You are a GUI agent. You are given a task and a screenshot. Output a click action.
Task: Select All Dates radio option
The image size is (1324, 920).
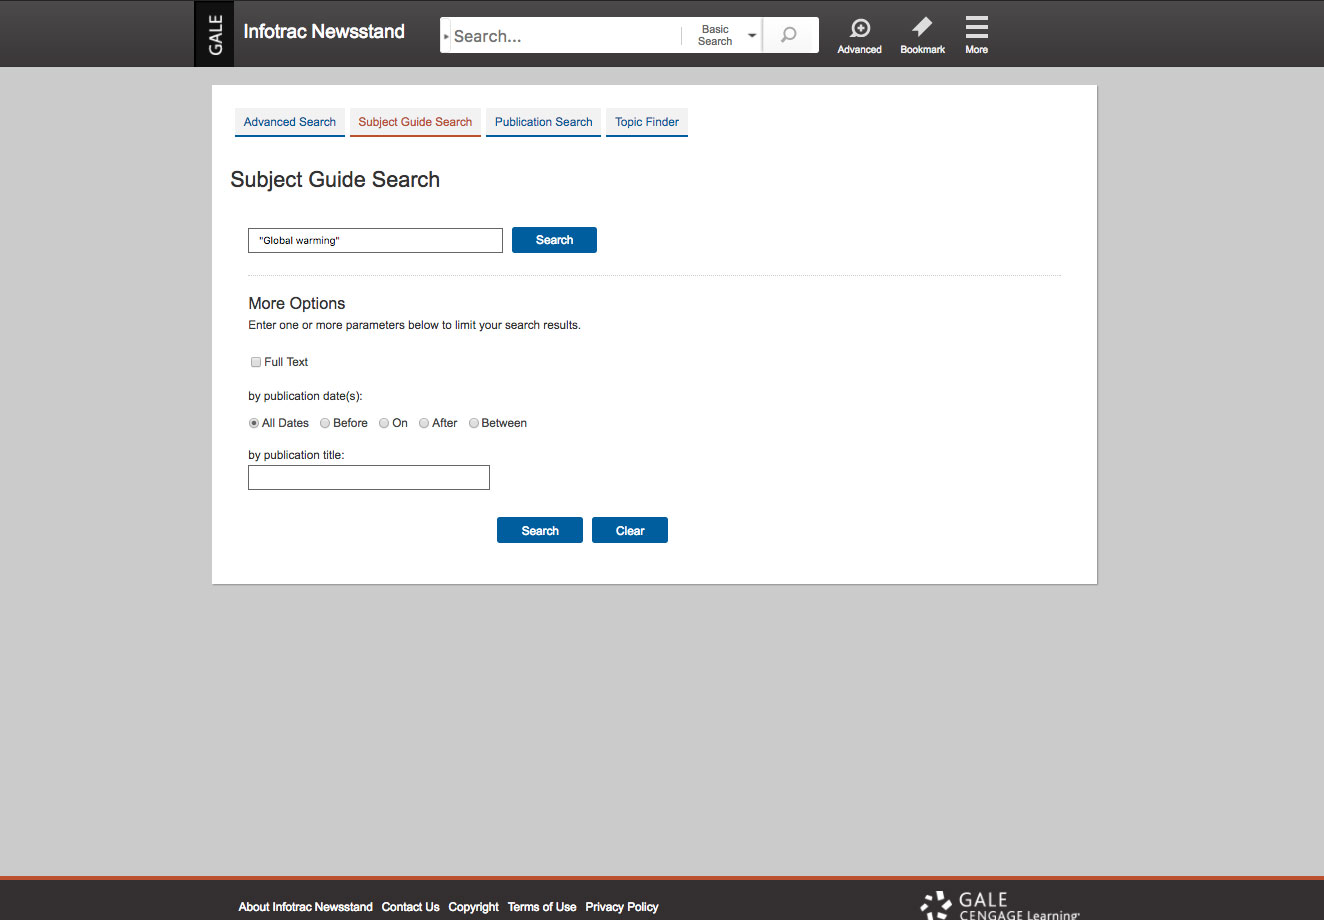pyautogui.click(x=254, y=423)
